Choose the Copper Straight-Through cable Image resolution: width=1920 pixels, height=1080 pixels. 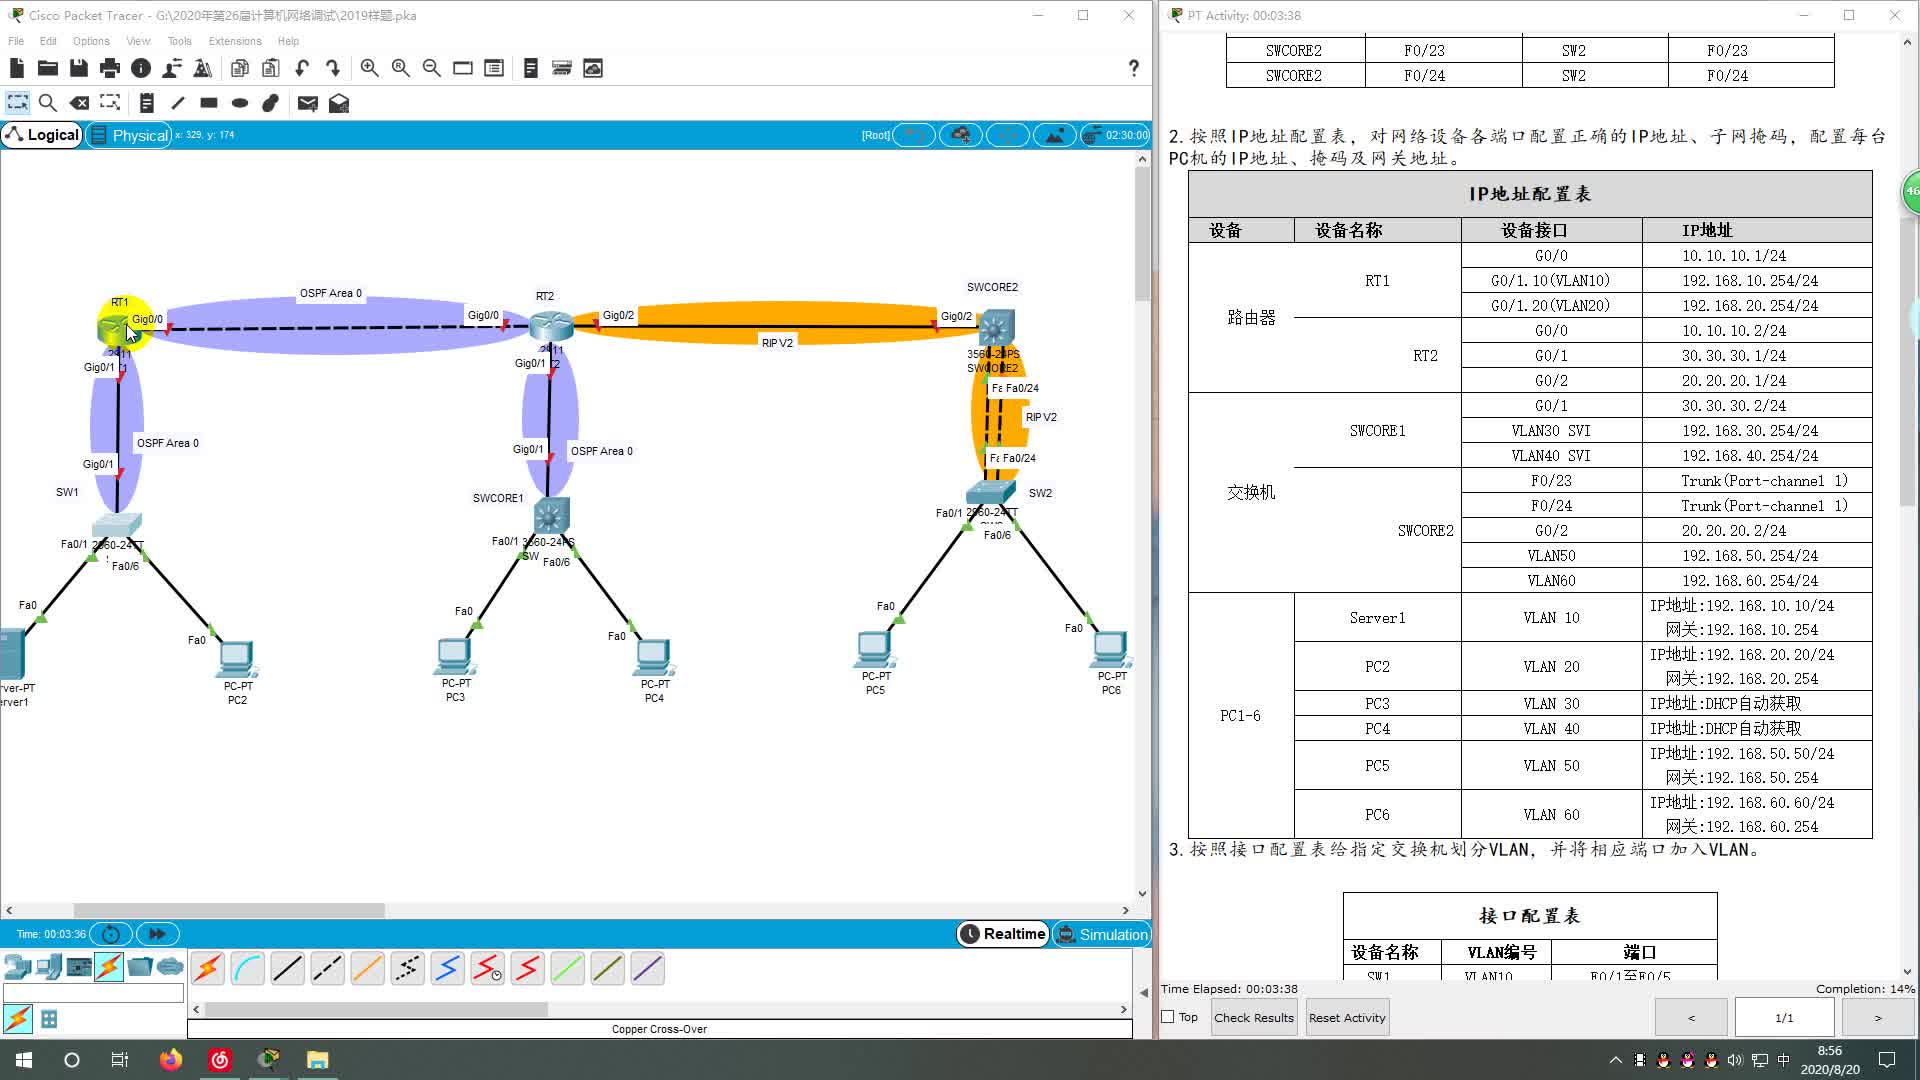[x=287, y=968]
